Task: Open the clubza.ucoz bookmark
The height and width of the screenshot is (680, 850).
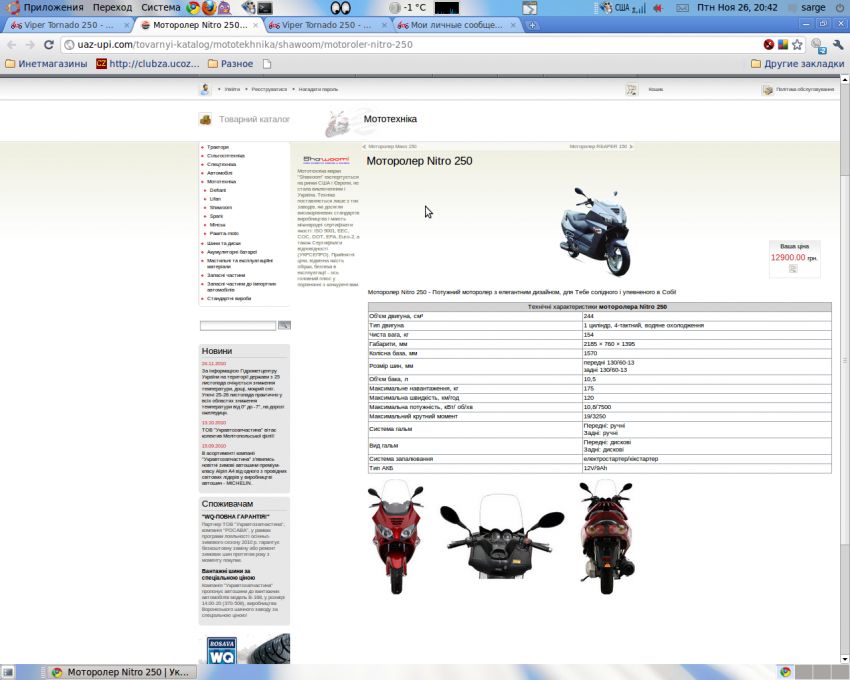Action: 148,64
